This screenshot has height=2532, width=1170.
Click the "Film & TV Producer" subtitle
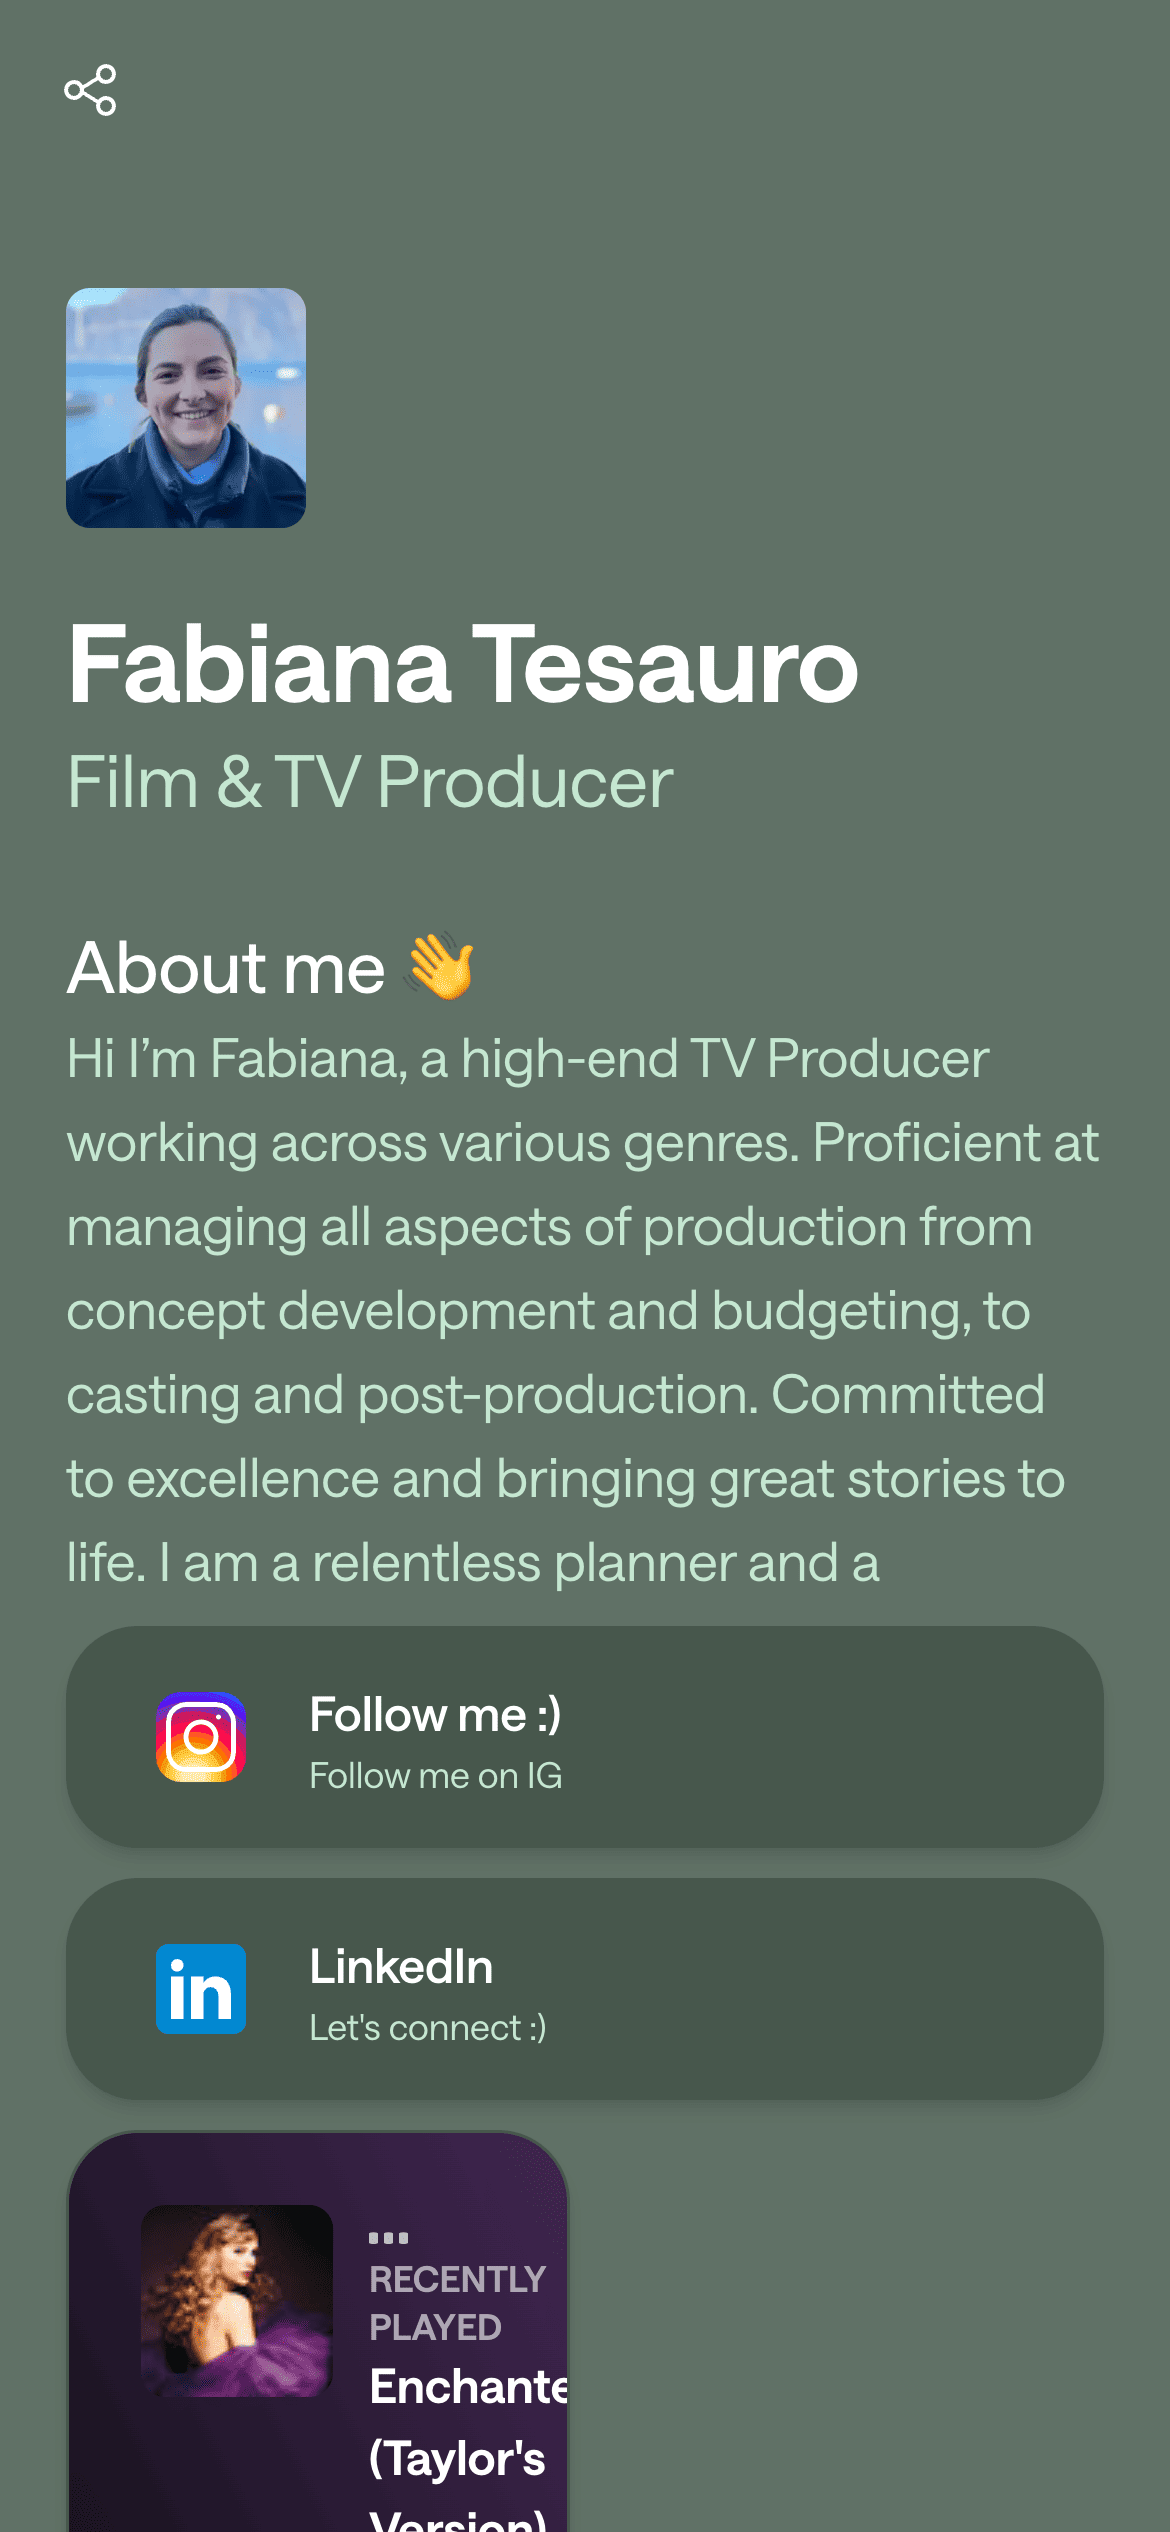370,782
